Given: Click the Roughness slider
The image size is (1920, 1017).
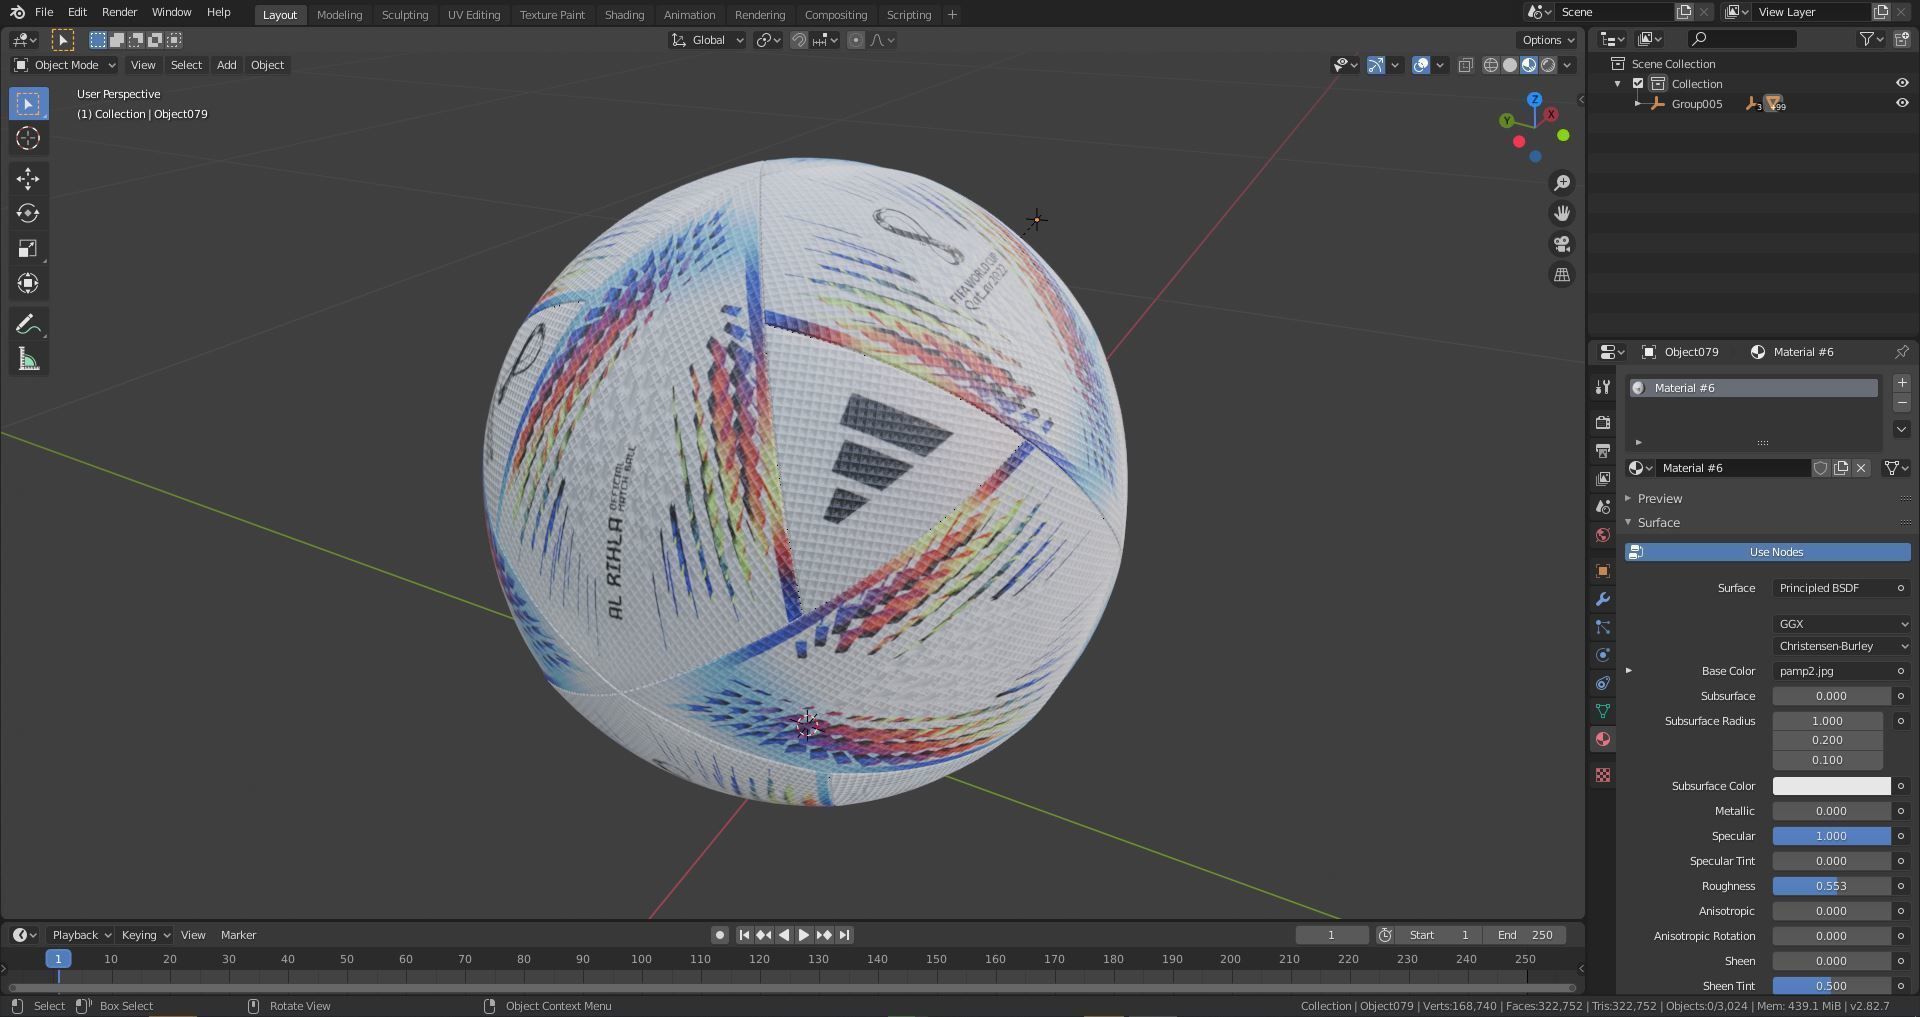Looking at the screenshot, I should [x=1831, y=886].
